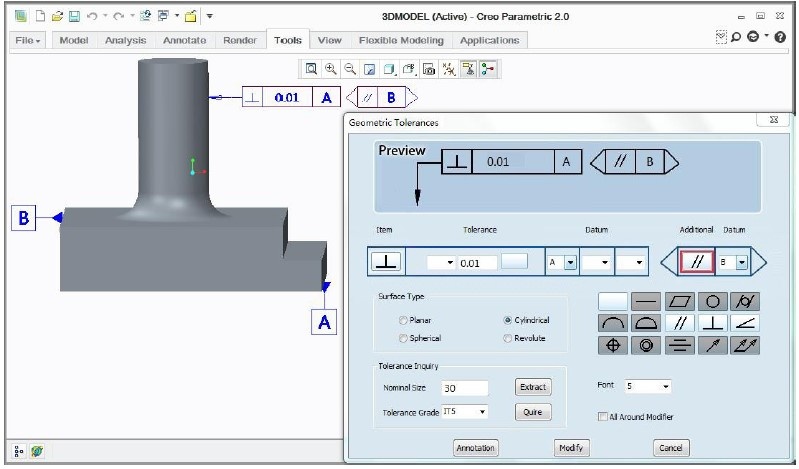Image resolution: width=799 pixels, height=469 pixels.
Task: Click the New file icon
Action: click(x=40, y=16)
